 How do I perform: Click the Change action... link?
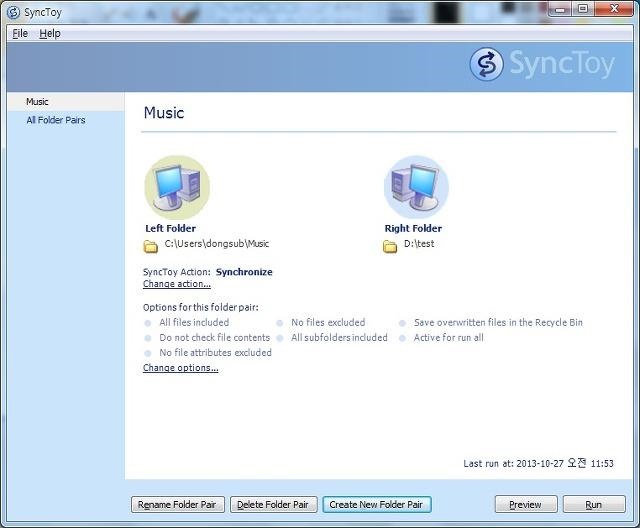[x=177, y=284]
